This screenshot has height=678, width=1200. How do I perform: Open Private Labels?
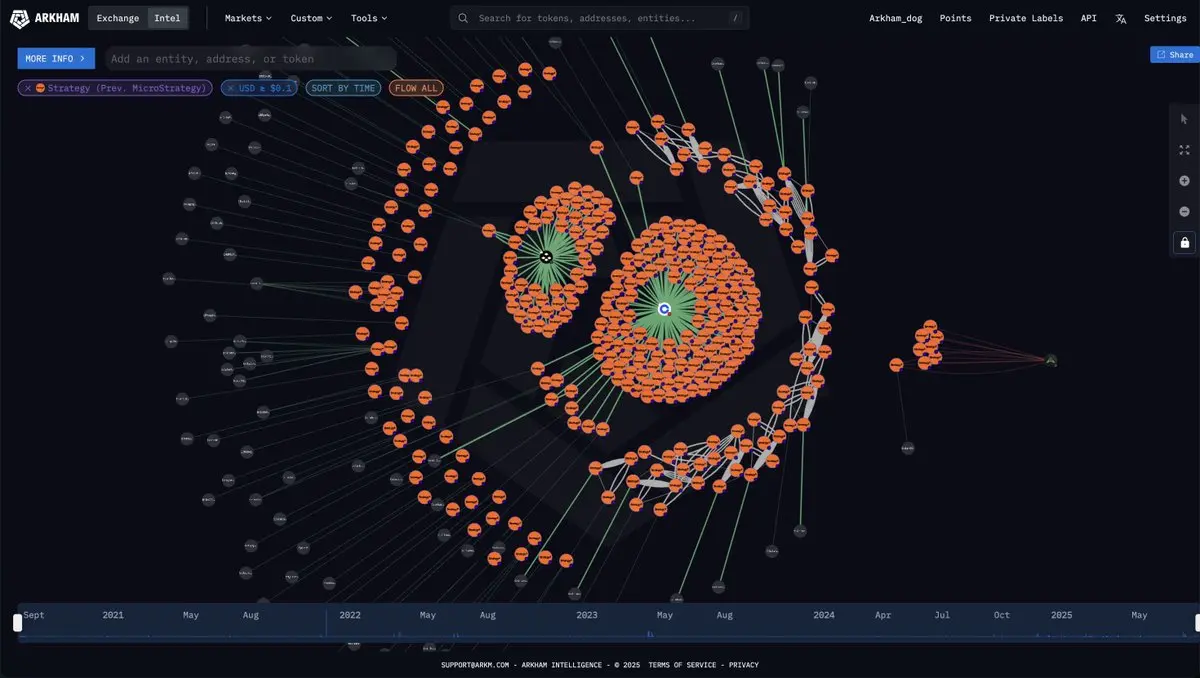(x=1026, y=18)
